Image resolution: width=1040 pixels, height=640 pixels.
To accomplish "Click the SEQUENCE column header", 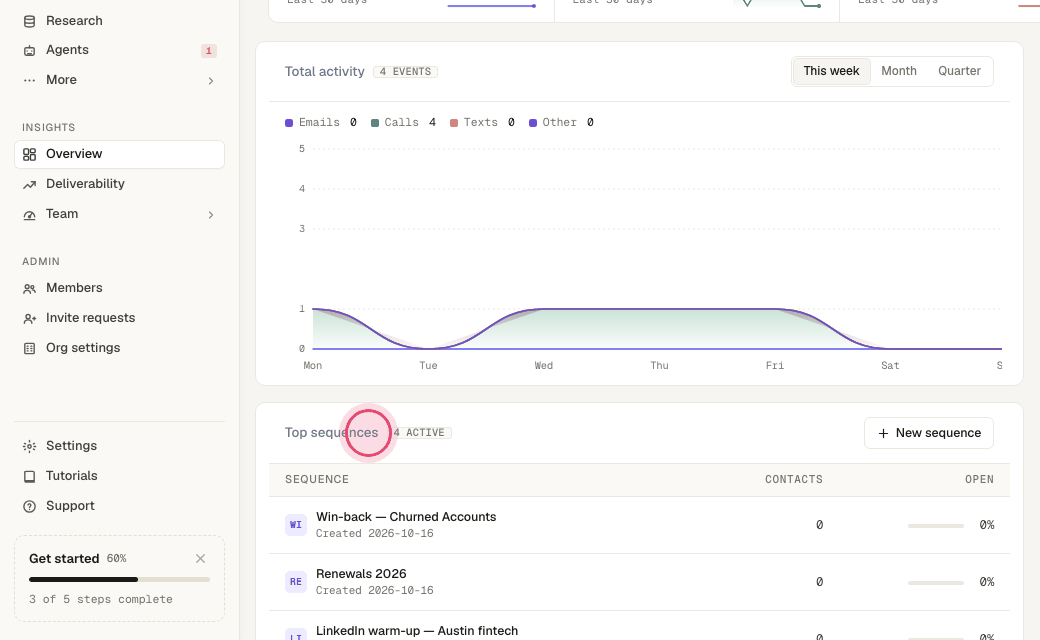I will (x=317, y=480).
